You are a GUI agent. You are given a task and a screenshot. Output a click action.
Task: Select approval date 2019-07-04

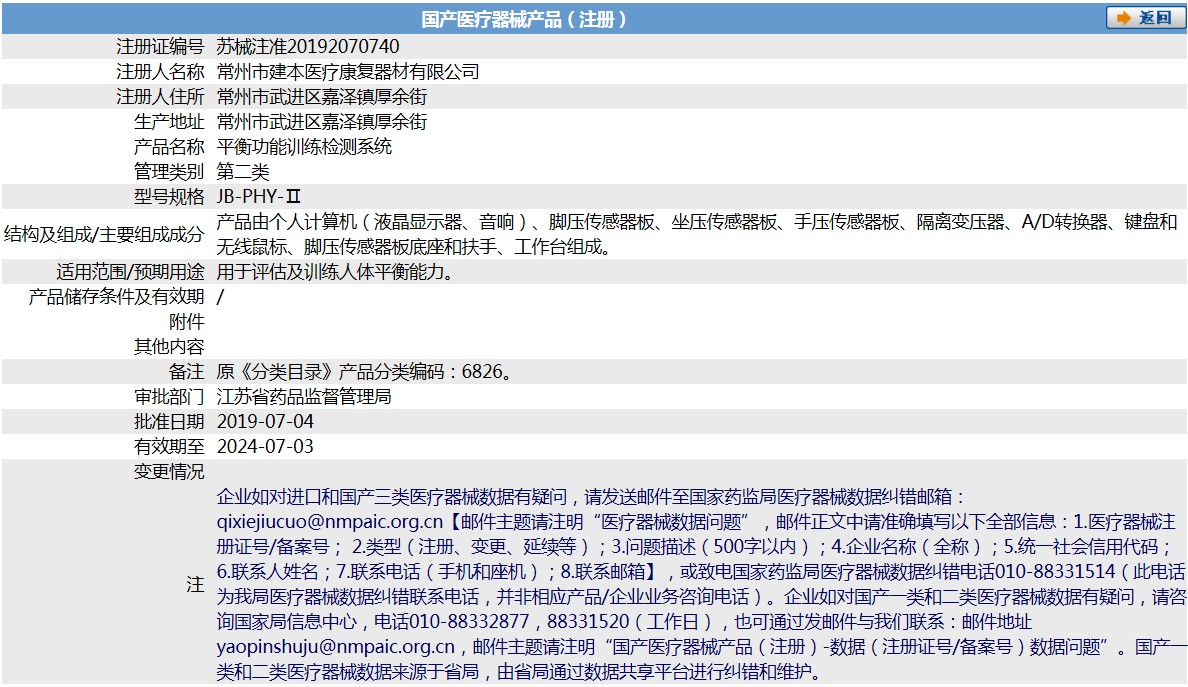(x=265, y=421)
